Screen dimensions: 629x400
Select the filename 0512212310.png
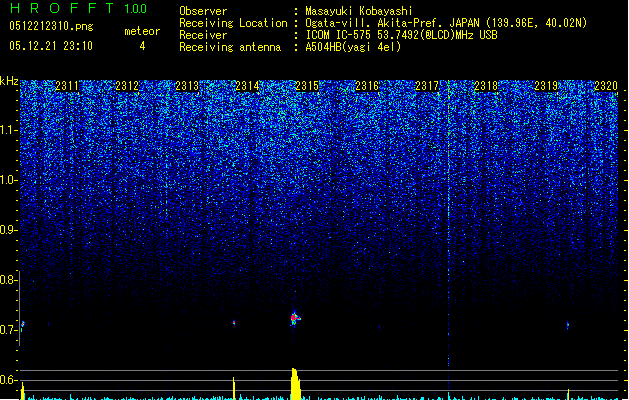pyautogui.click(x=51, y=26)
